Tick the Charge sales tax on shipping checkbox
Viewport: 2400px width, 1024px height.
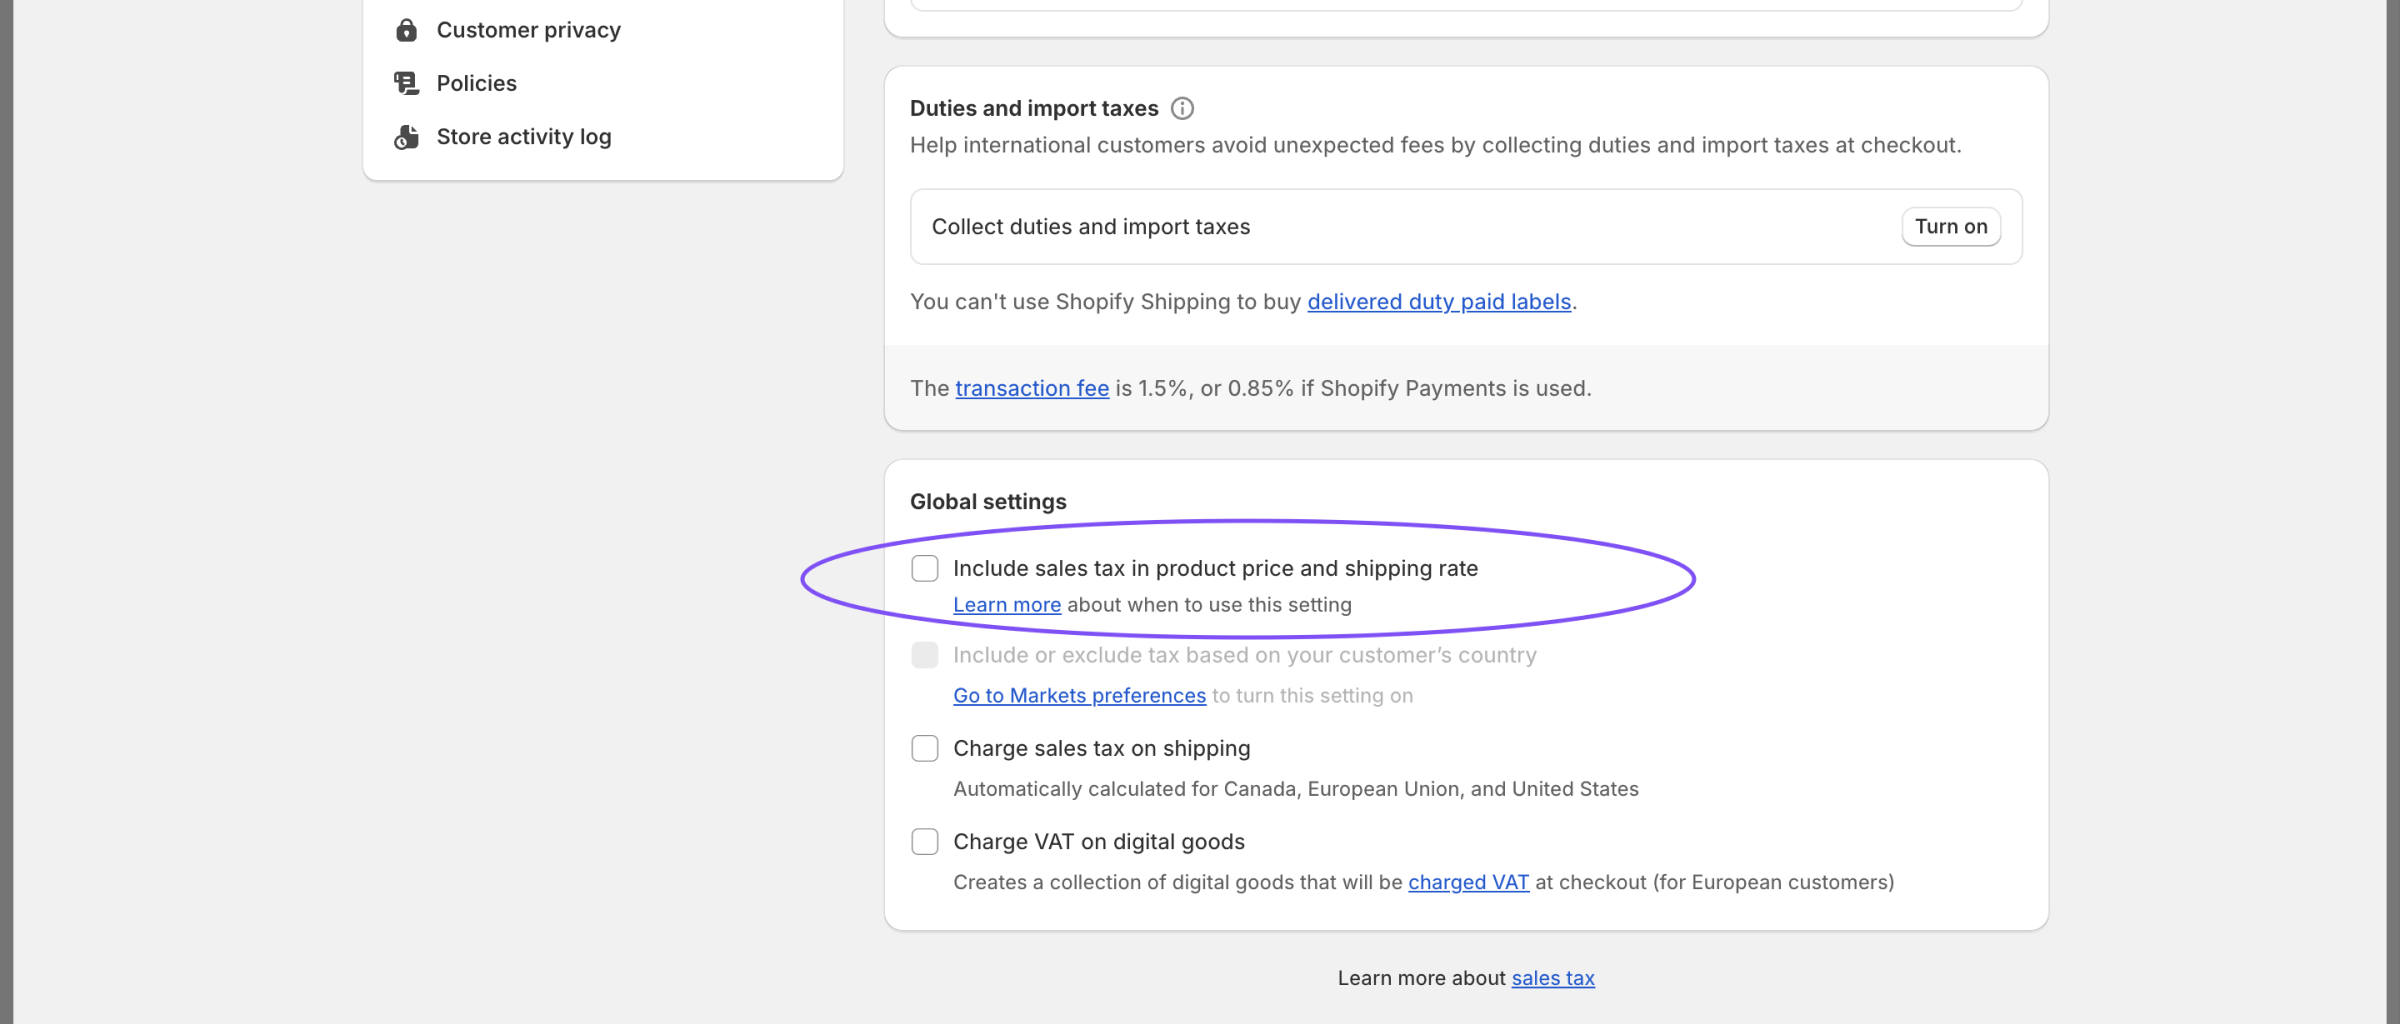pyautogui.click(x=925, y=749)
